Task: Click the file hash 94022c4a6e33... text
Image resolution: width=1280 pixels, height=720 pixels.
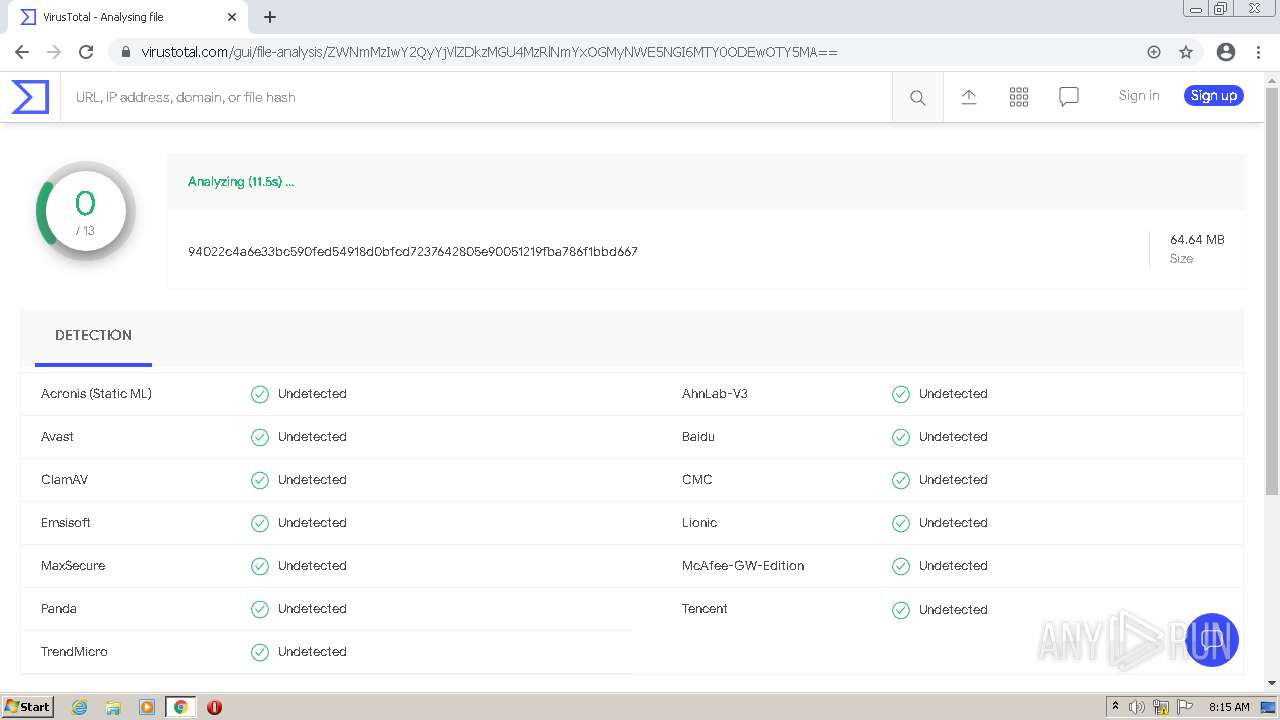Action: point(413,251)
